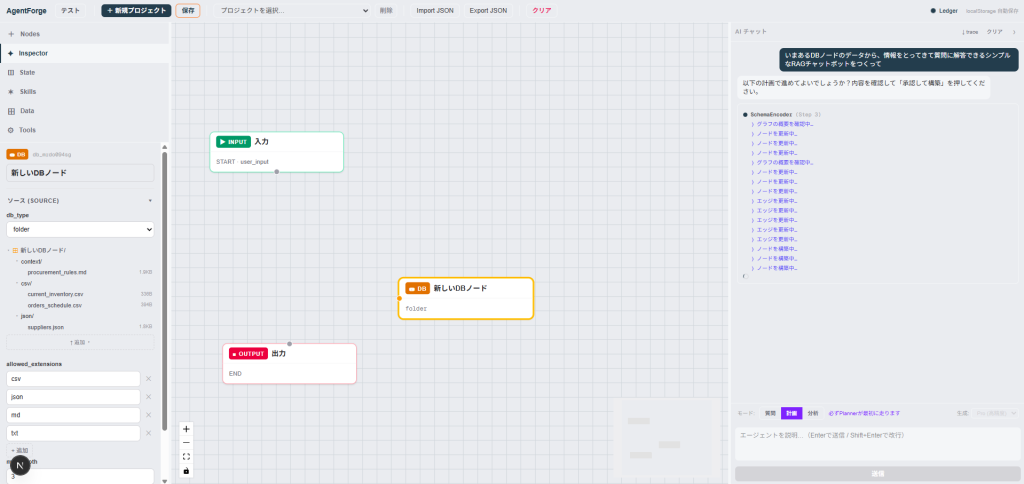The width and height of the screenshot is (1024, 484).
Task: Select the 出力 OUTPUT node
Action: point(289,364)
